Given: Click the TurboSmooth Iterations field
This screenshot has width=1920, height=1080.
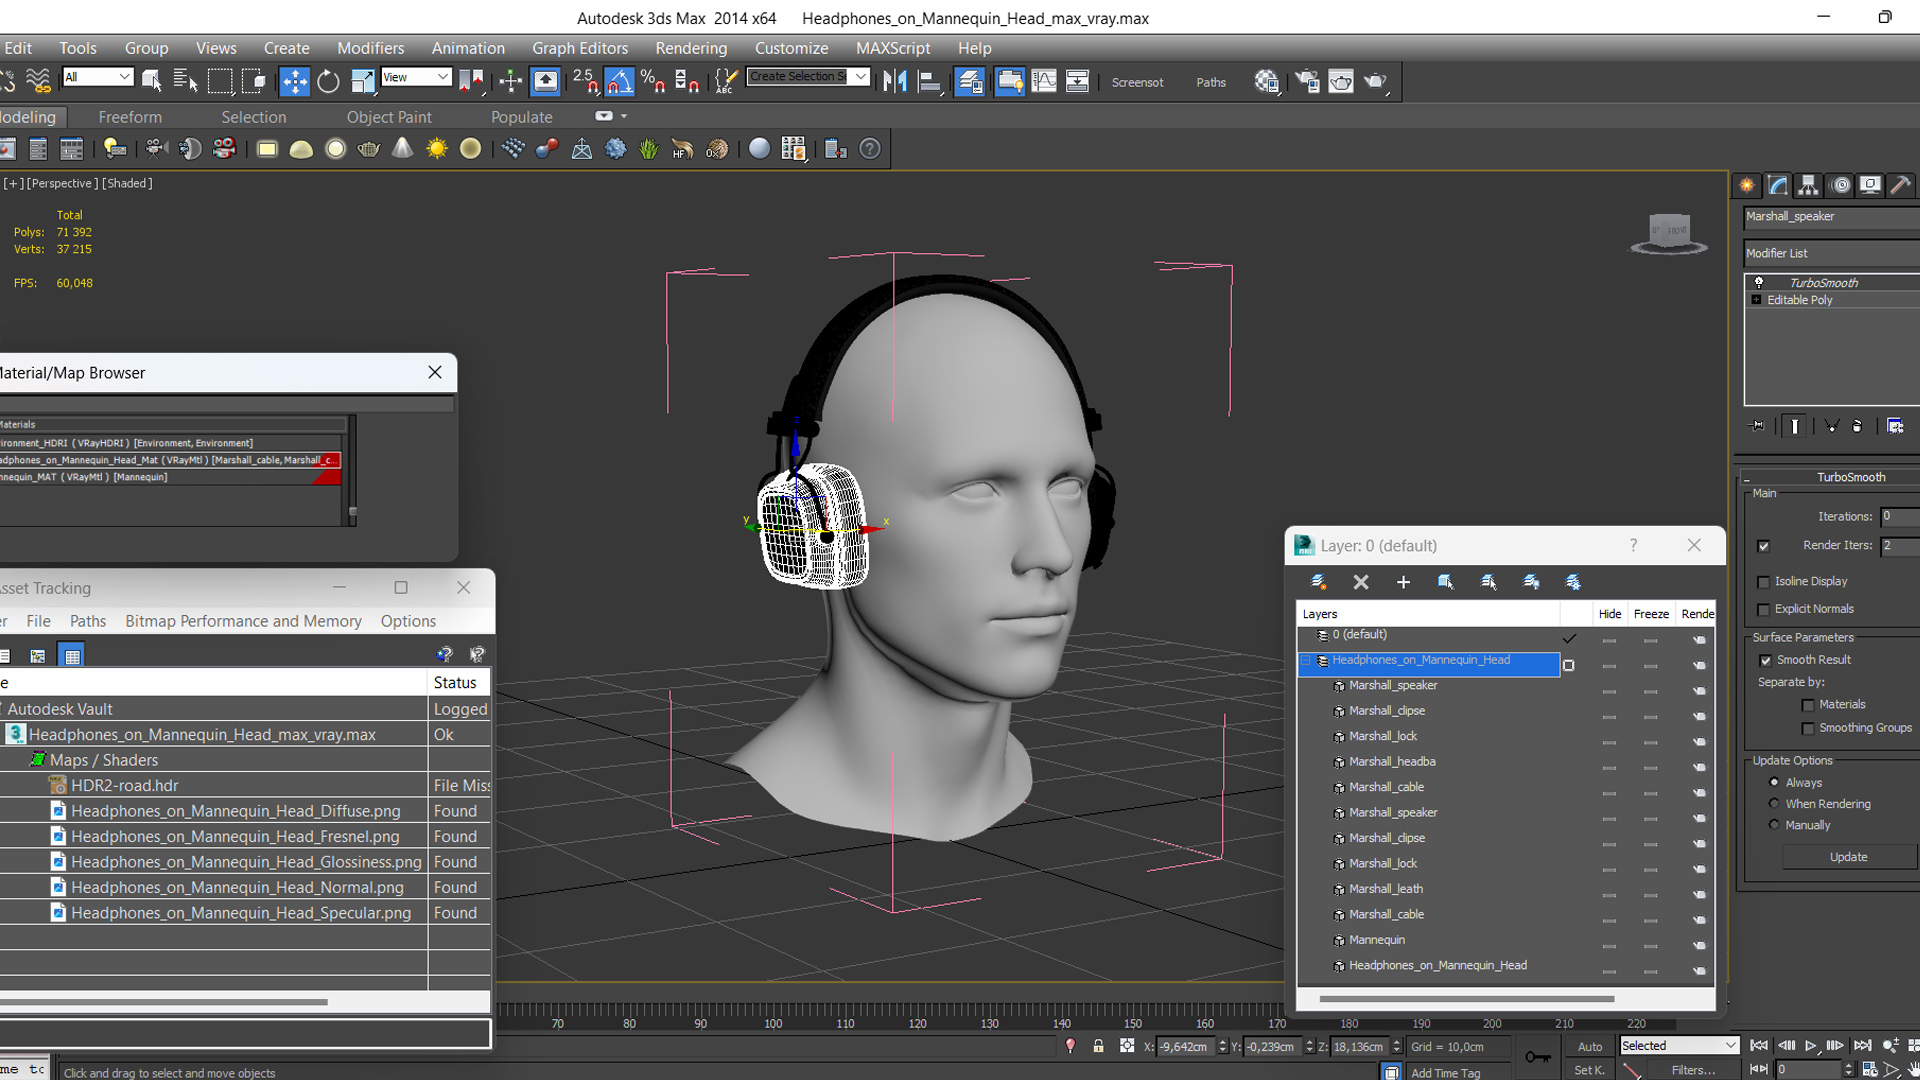Looking at the screenshot, I should [1900, 517].
